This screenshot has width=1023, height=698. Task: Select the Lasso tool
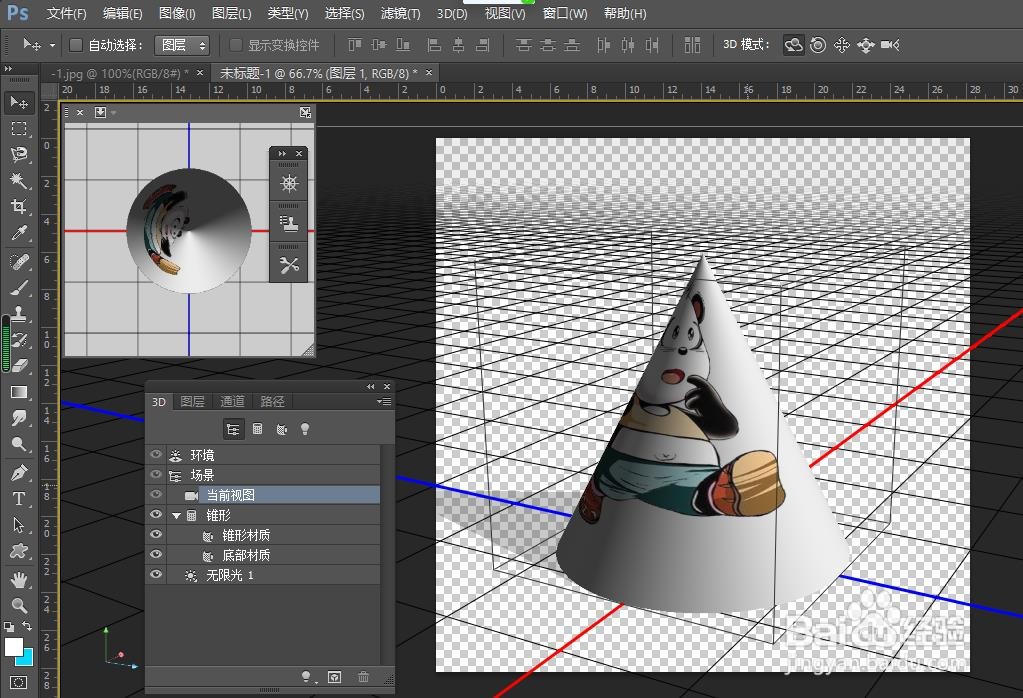[x=19, y=155]
